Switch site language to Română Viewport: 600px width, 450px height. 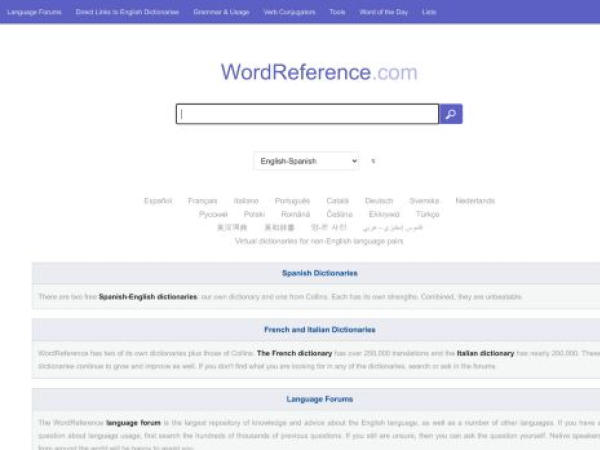[295, 214]
